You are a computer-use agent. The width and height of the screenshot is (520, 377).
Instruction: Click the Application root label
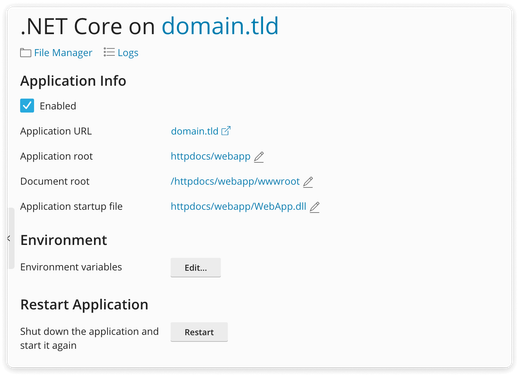(x=56, y=156)
